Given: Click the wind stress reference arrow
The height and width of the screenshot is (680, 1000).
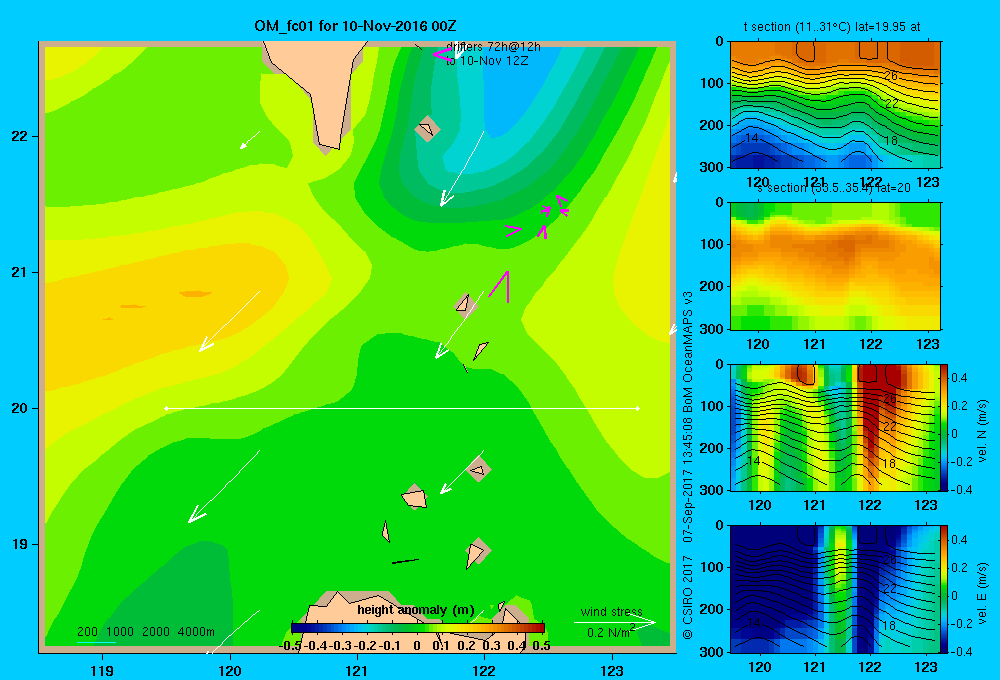Looking at the screenshot, I should coord(615,623).
